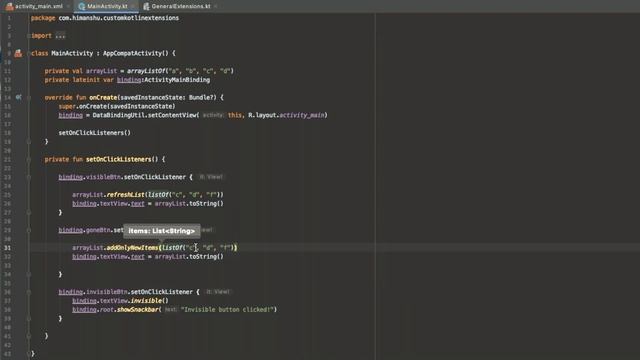Click AppCompatActivity() in the class declaration
Viewport: 640px width, 360px height.
tap(136, 53)
